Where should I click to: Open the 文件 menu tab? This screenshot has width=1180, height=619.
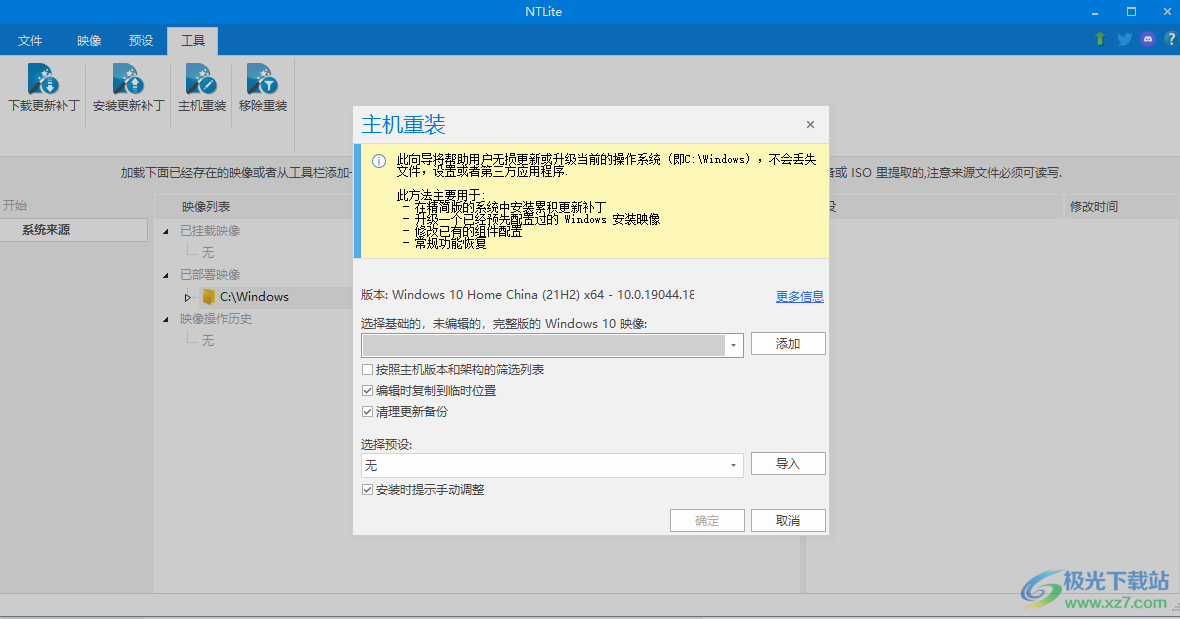[30, 41]
